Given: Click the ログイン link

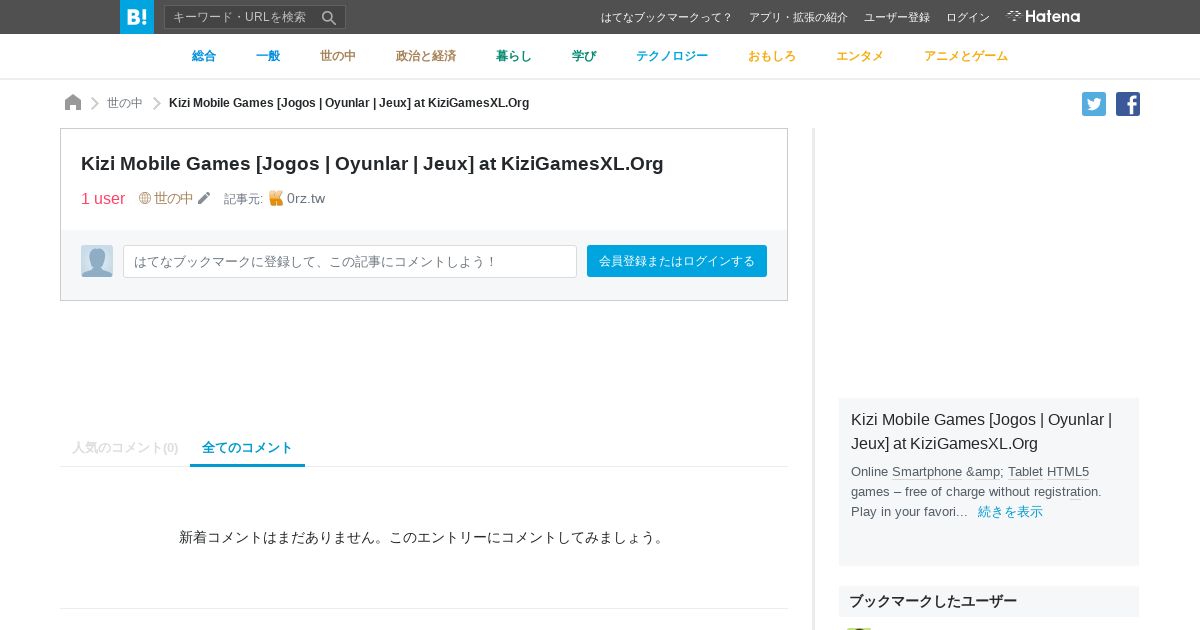Looking at the screenshot, I should (968, 17).
